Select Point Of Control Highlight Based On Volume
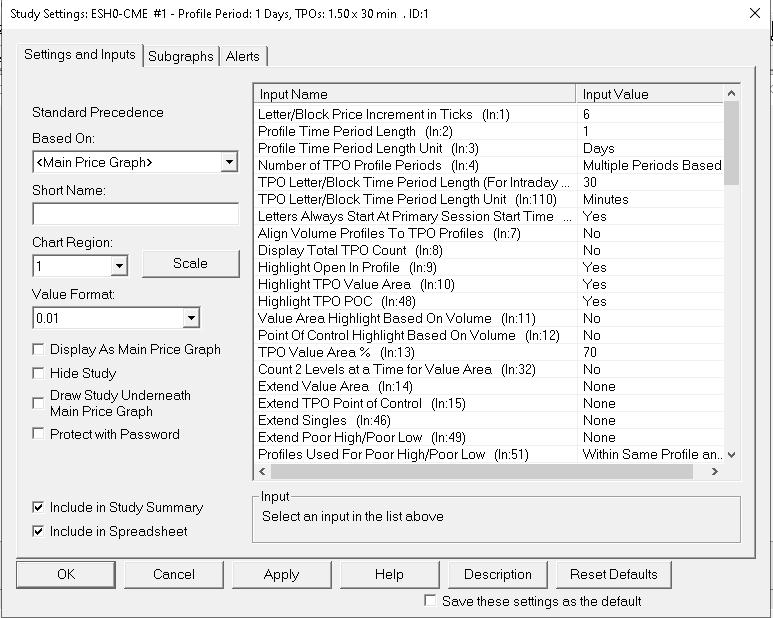The width and height of the screenshot is (773, 618). 489,336
